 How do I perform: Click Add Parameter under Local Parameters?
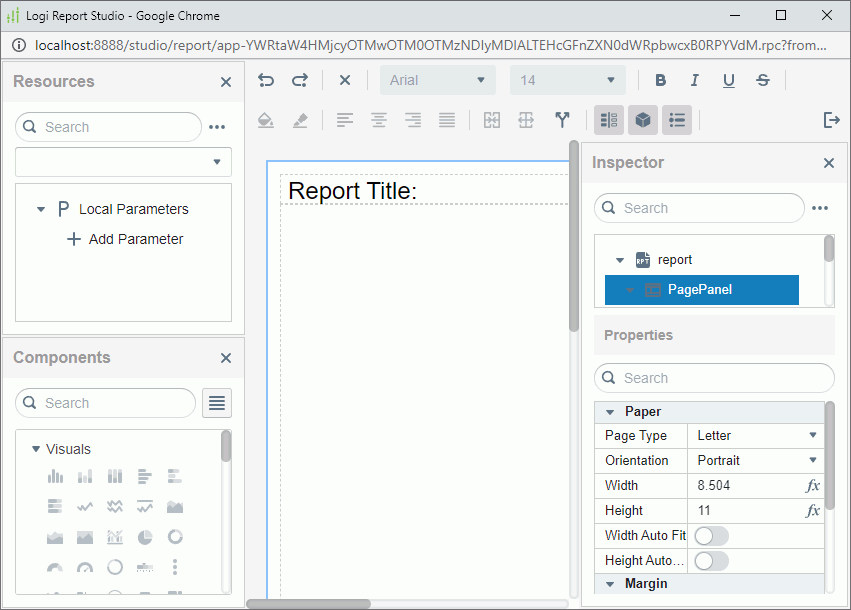pos(124,238)
